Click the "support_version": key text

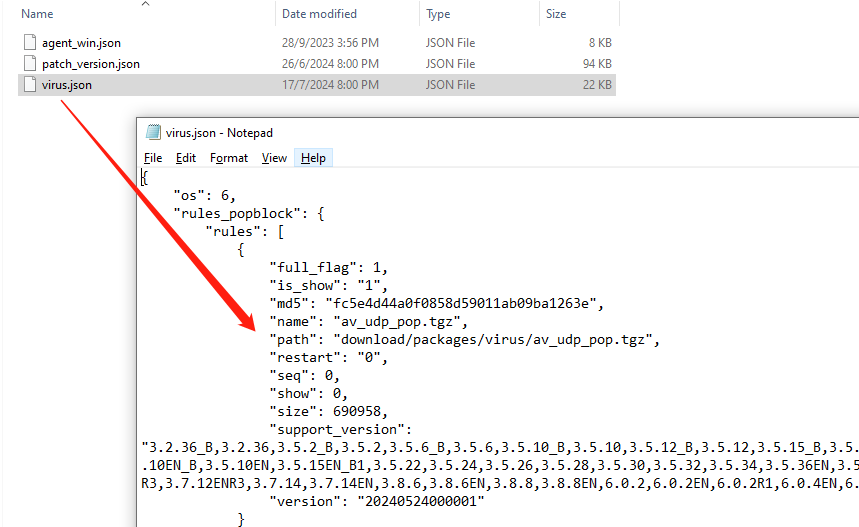click(340, 429)
